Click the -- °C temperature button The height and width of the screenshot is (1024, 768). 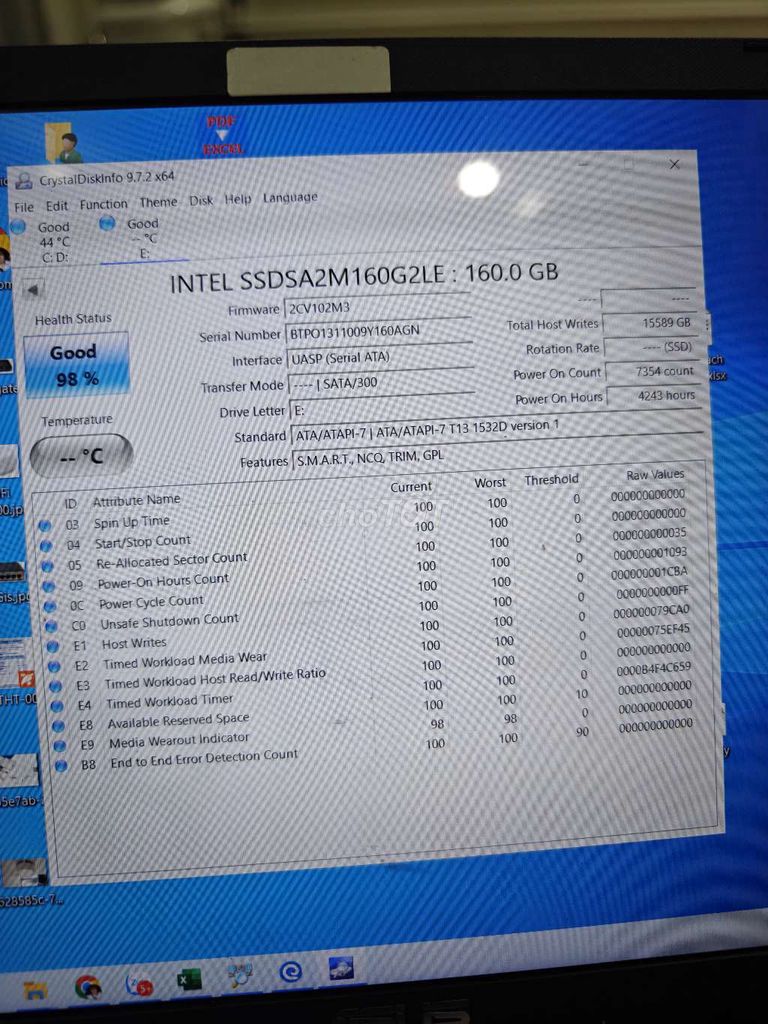click(x=81, y=455)
